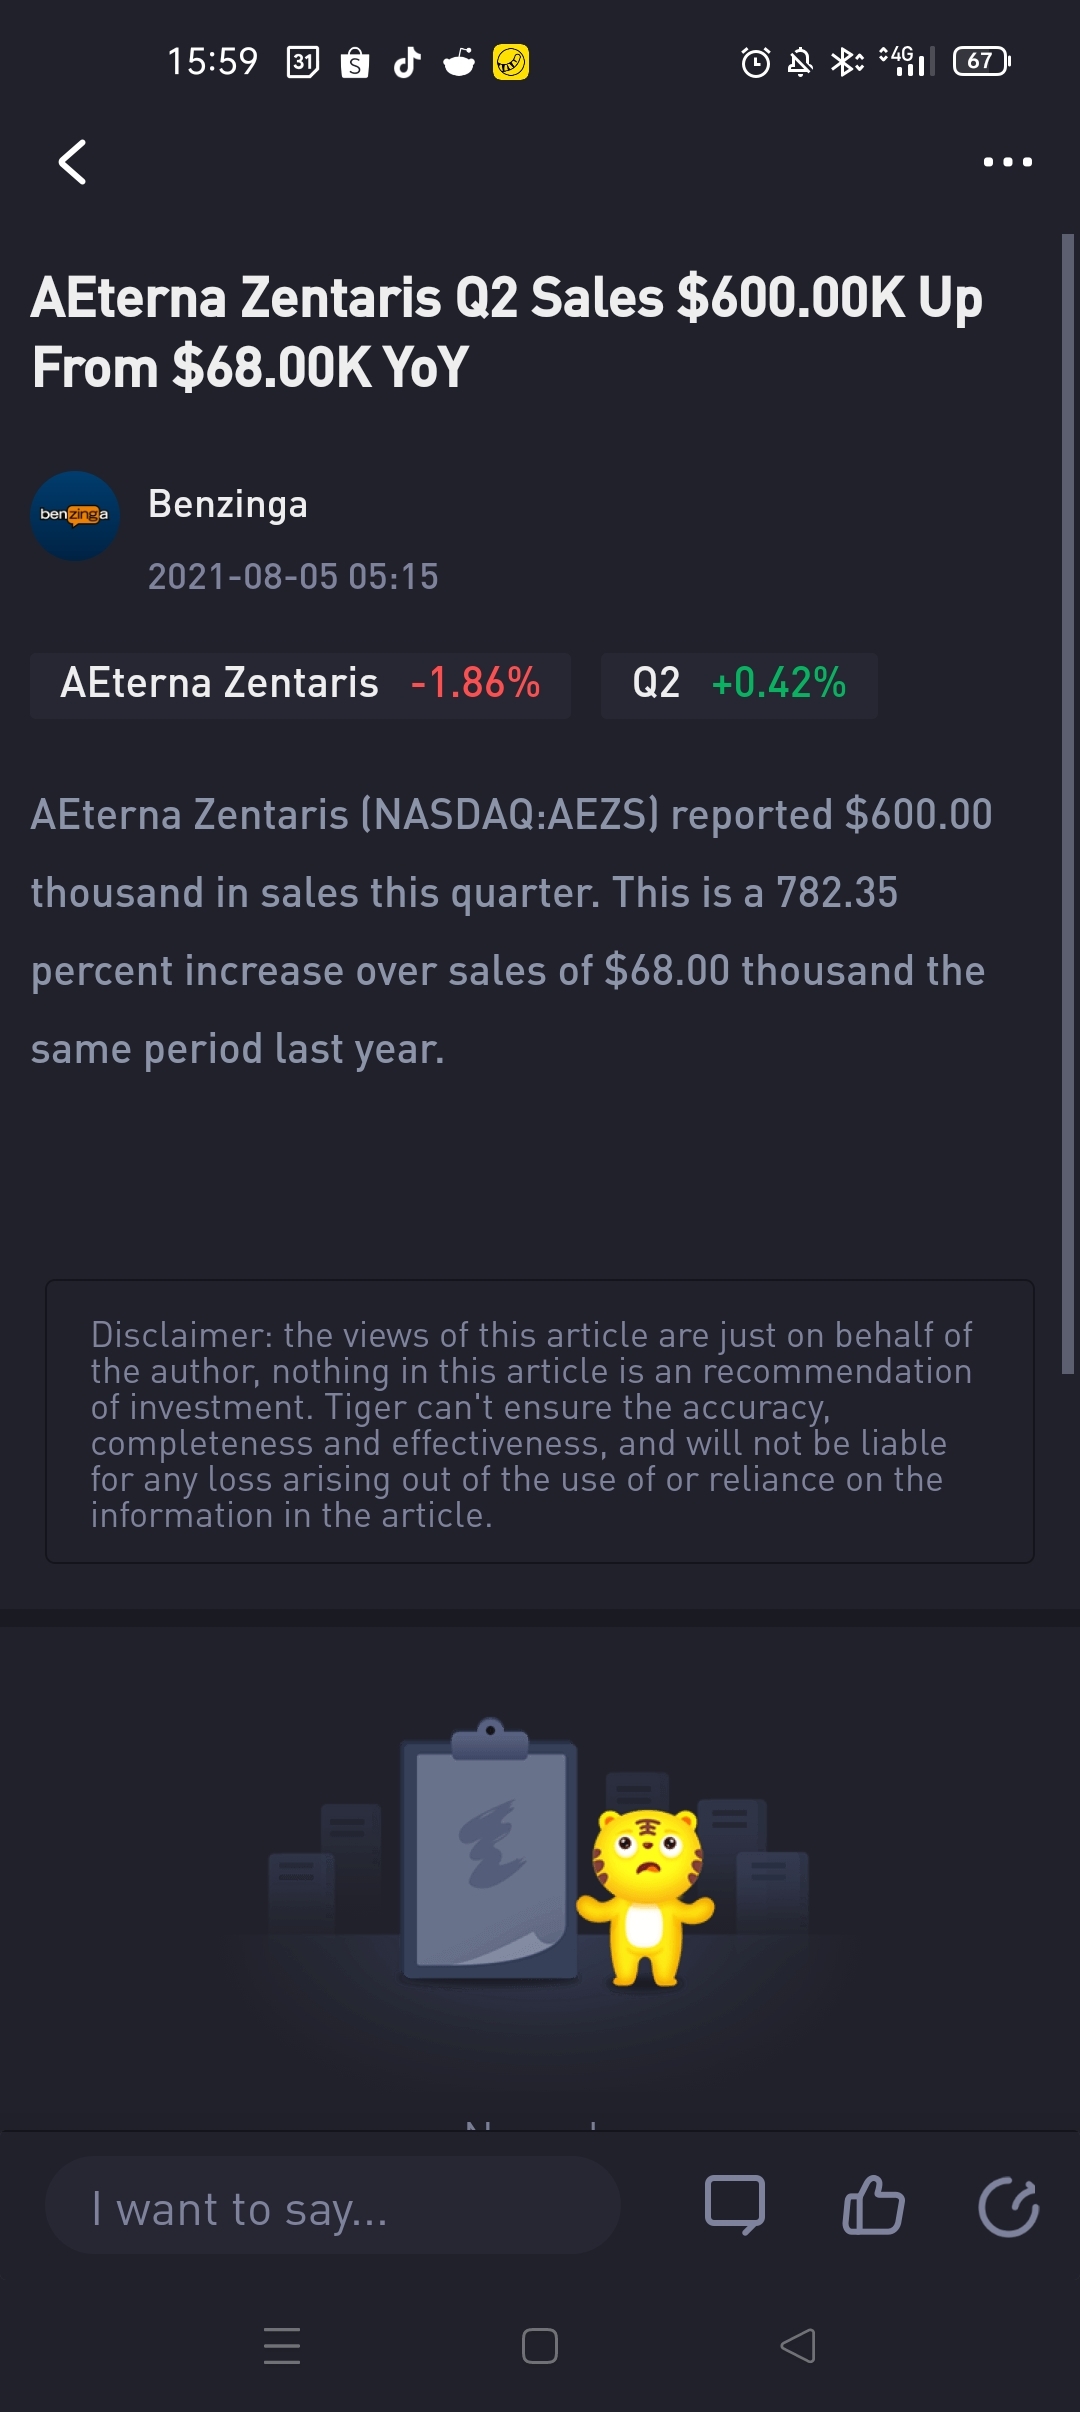Tap the Android recent apps button

282,2346
